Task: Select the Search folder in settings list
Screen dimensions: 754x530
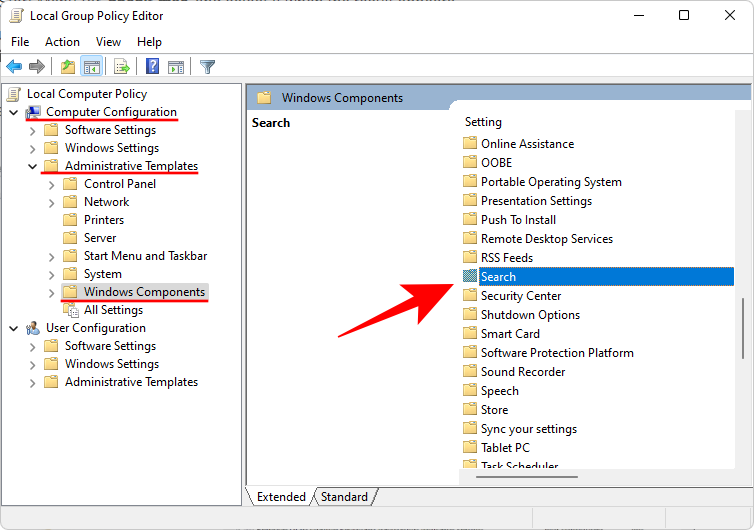Action: [498, 277]
